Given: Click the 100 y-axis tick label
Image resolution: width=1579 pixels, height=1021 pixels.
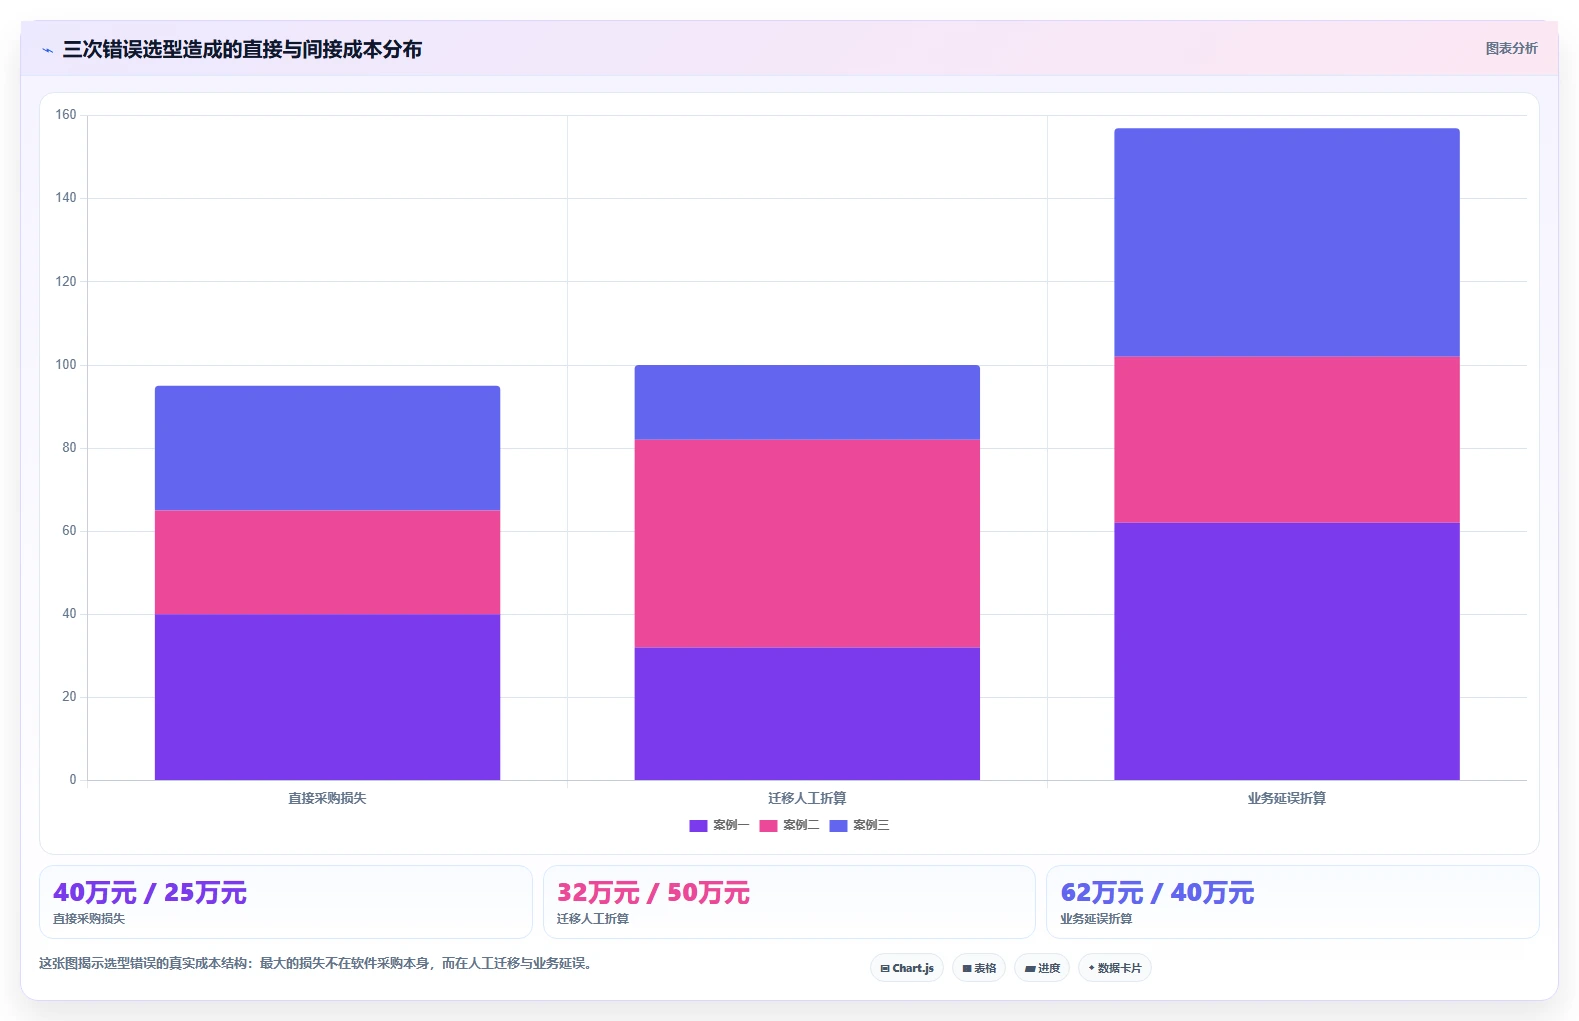Looking at the screenshot, I should point(66,365).
